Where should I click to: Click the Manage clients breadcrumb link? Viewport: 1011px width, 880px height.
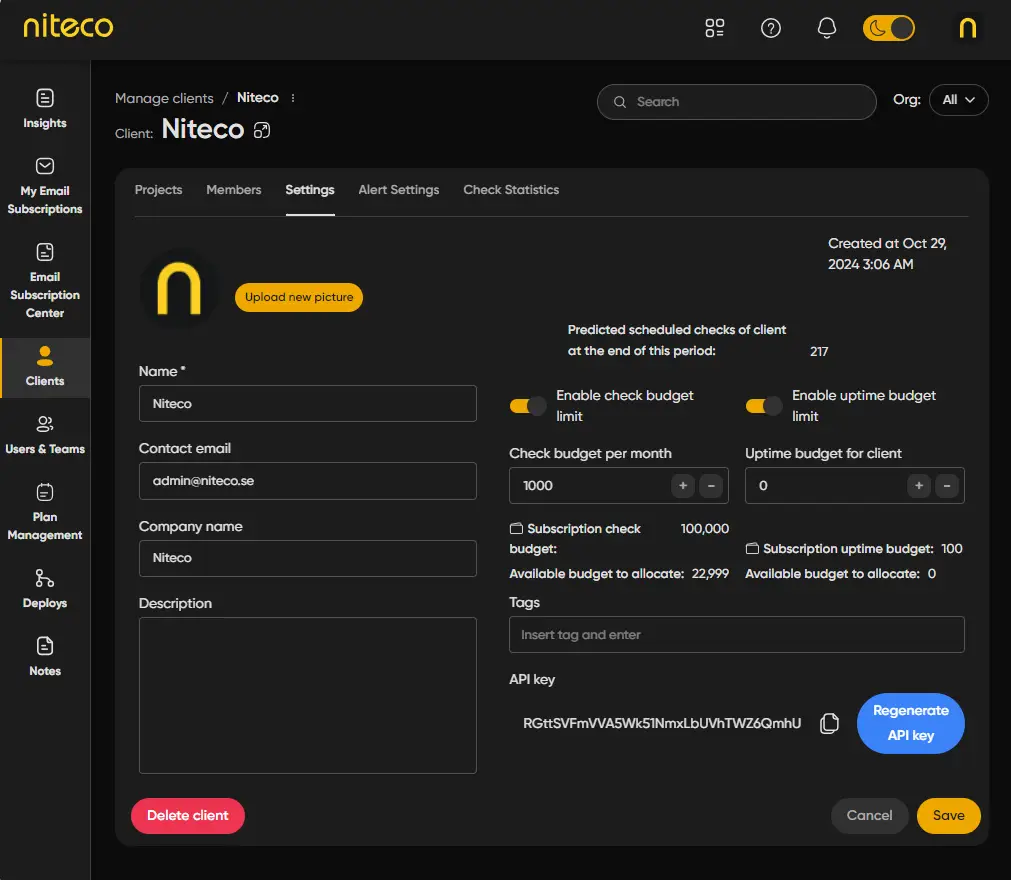(164, 98)
